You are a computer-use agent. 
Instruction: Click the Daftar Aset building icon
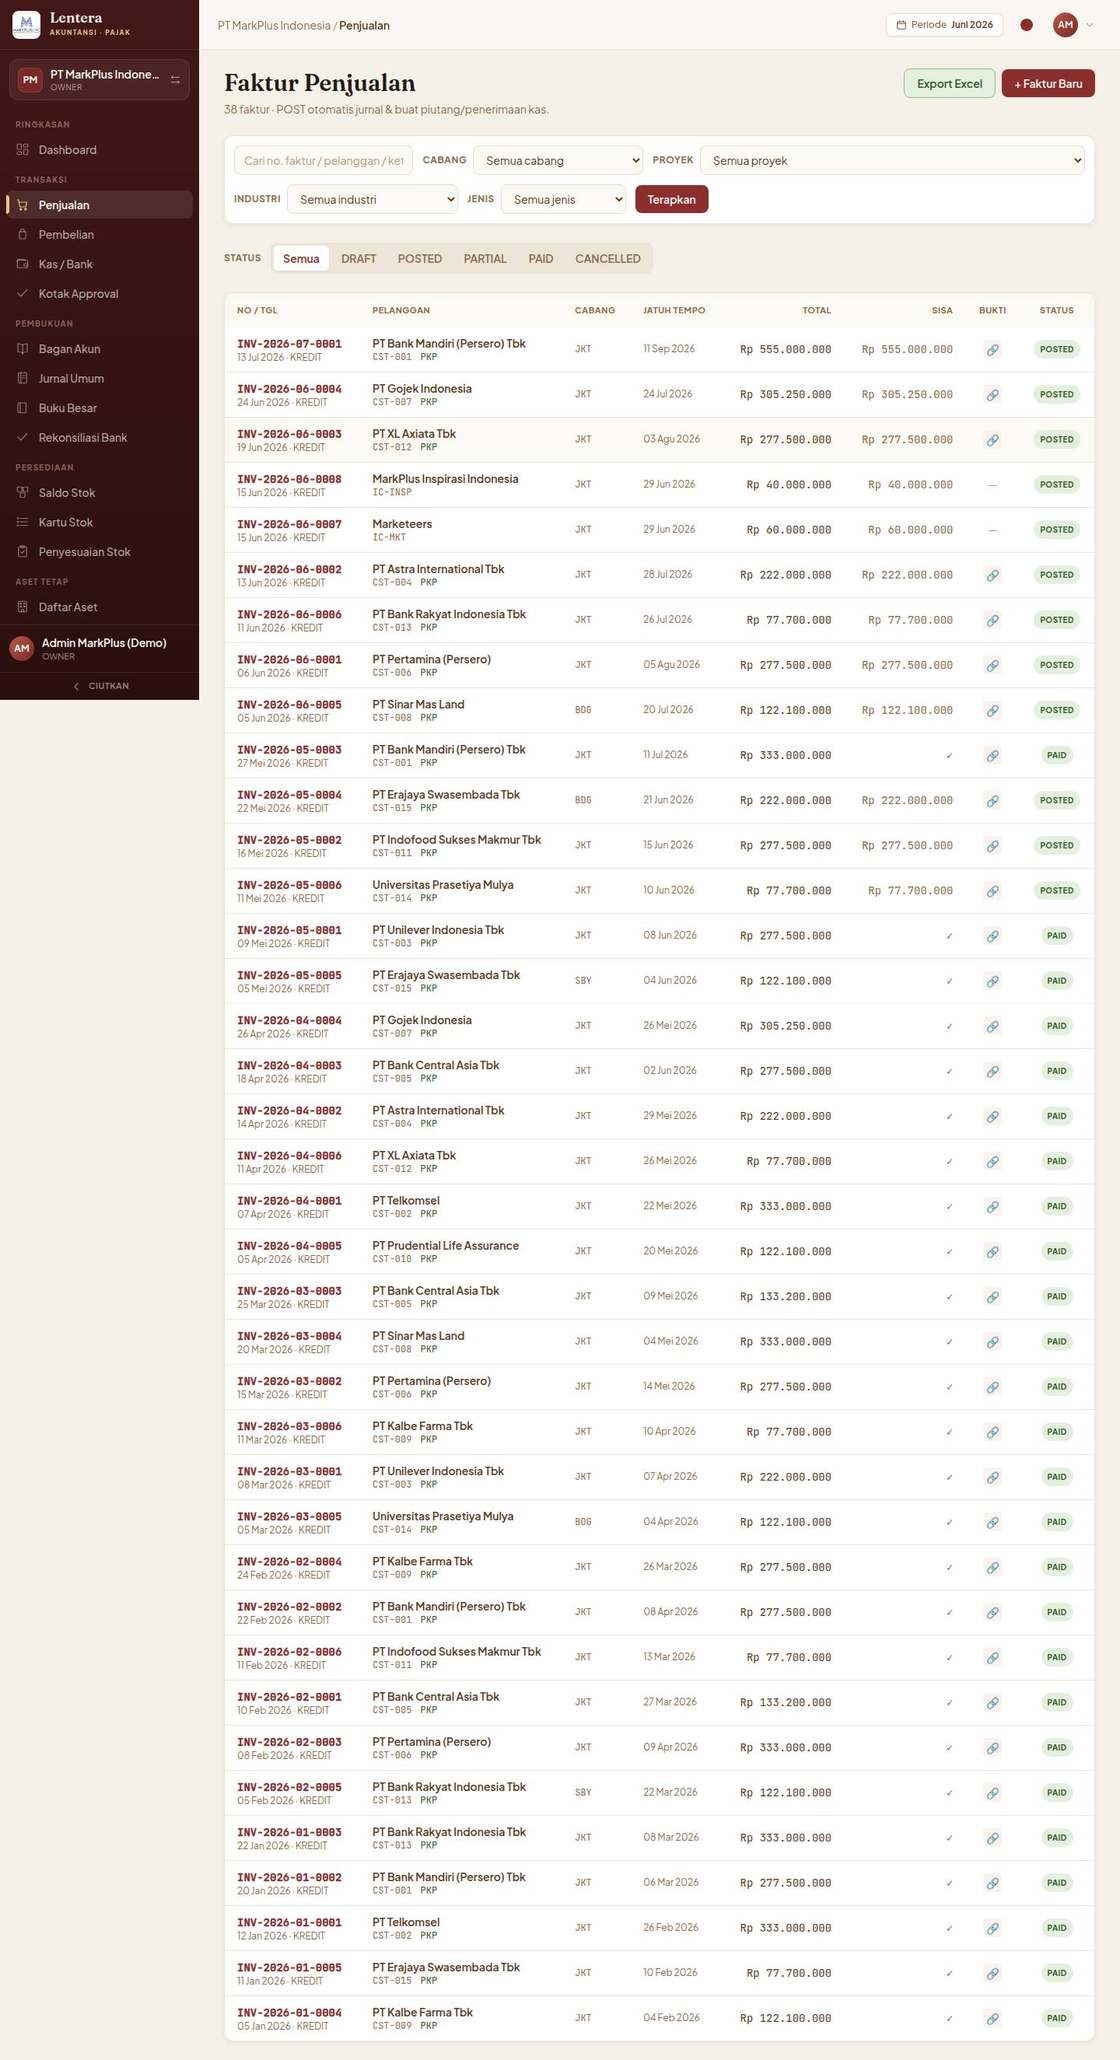tap(23, 607)
